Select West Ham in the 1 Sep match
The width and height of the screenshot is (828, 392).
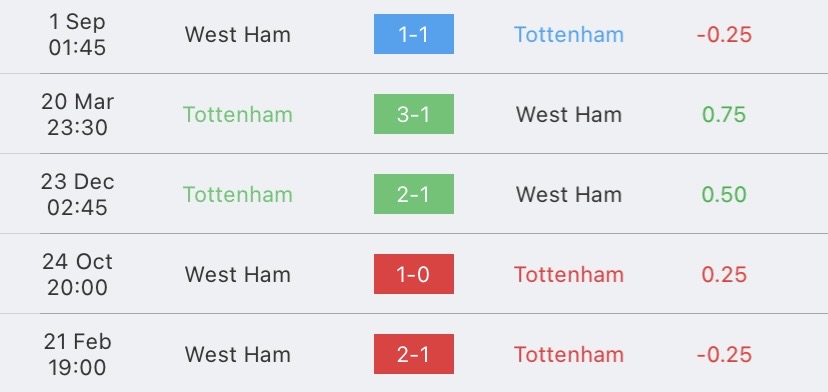pos(238,35)
